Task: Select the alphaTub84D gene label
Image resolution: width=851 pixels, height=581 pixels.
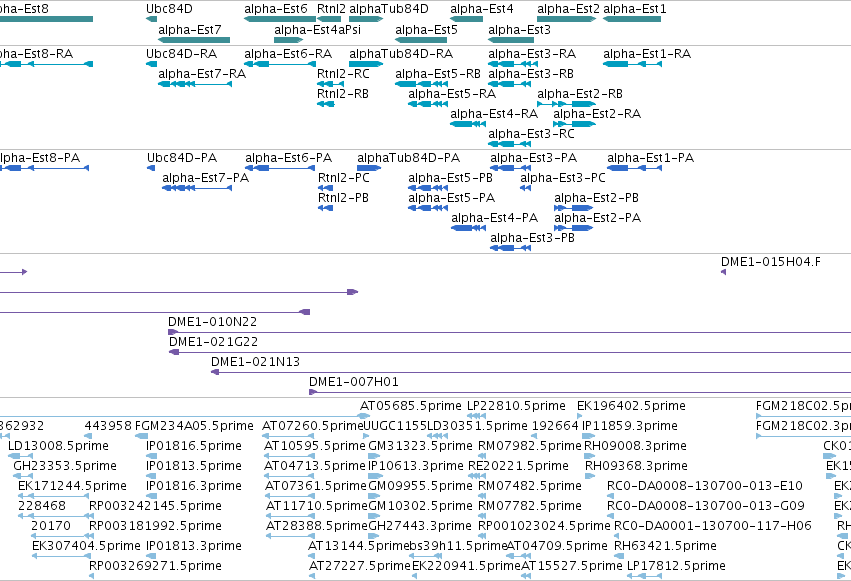Action: coord(389,9)
